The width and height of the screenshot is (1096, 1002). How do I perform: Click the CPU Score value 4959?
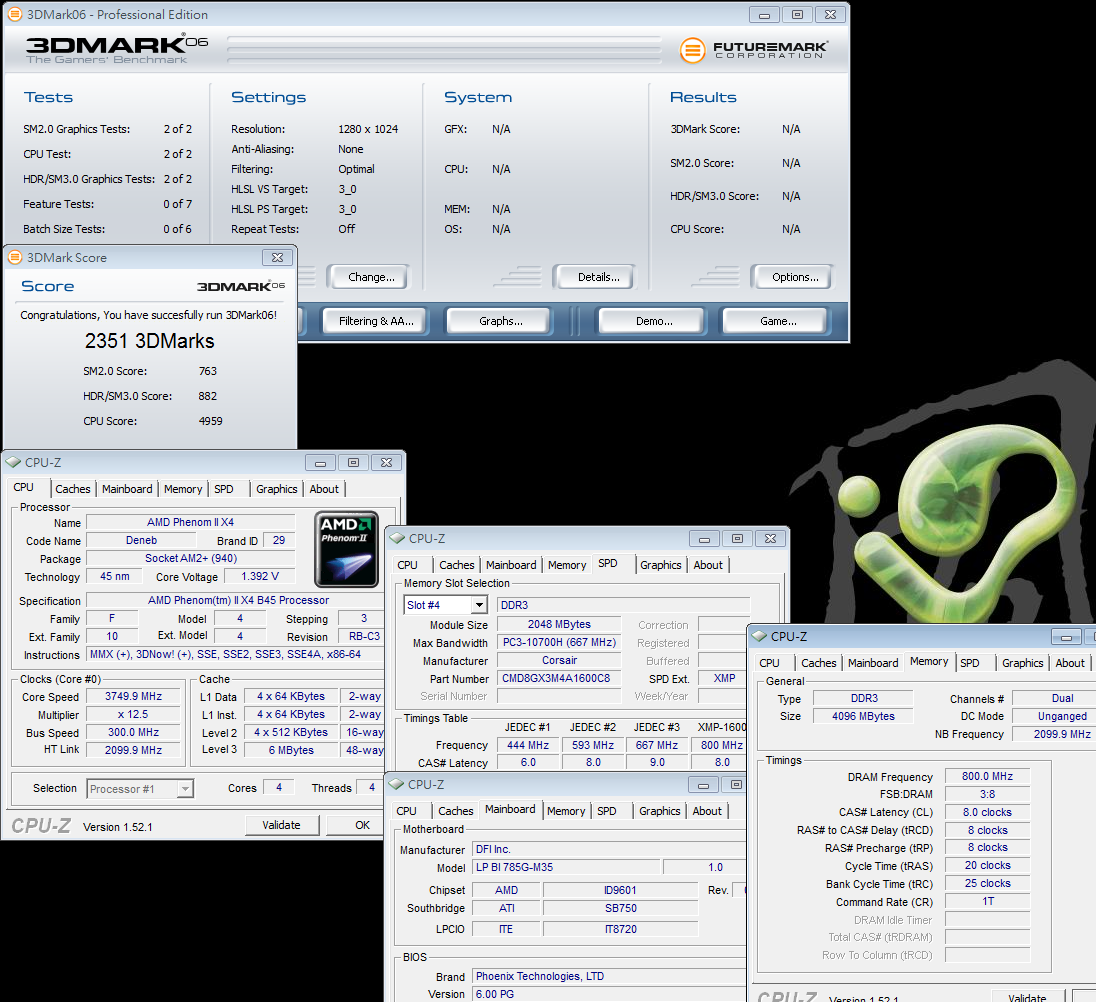(x=210, y=421)
